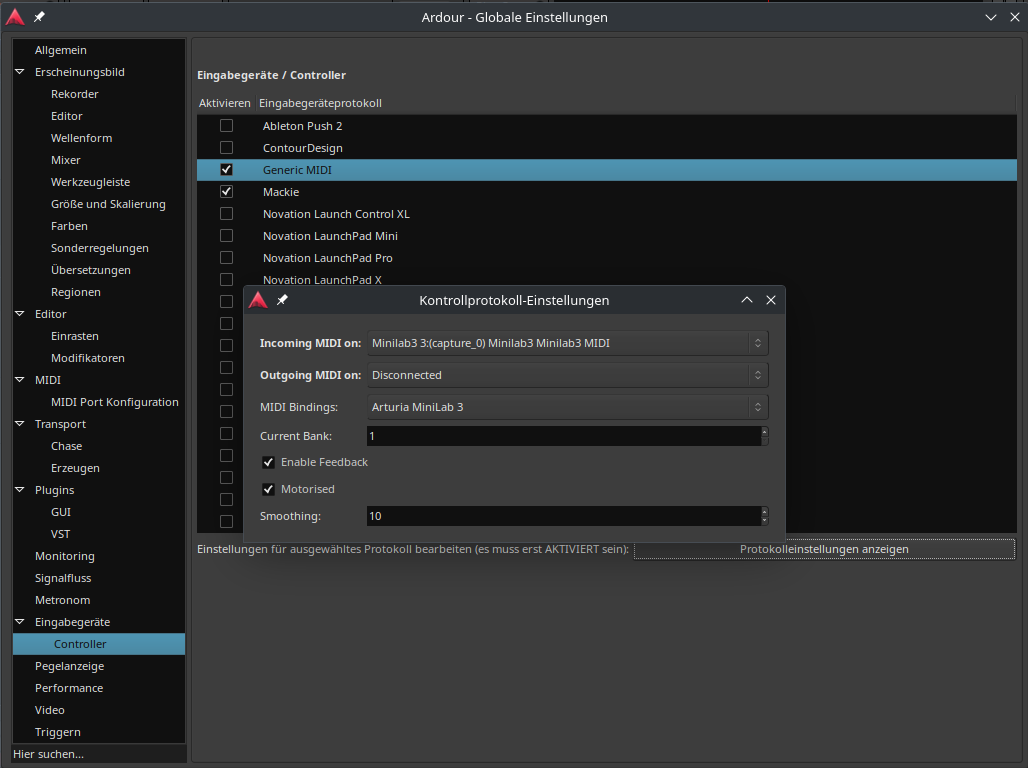The image size is (1028, 768).
Task: Show the Protokolleinstellungen anzeigen dialog
Action: tap(824, 550)
